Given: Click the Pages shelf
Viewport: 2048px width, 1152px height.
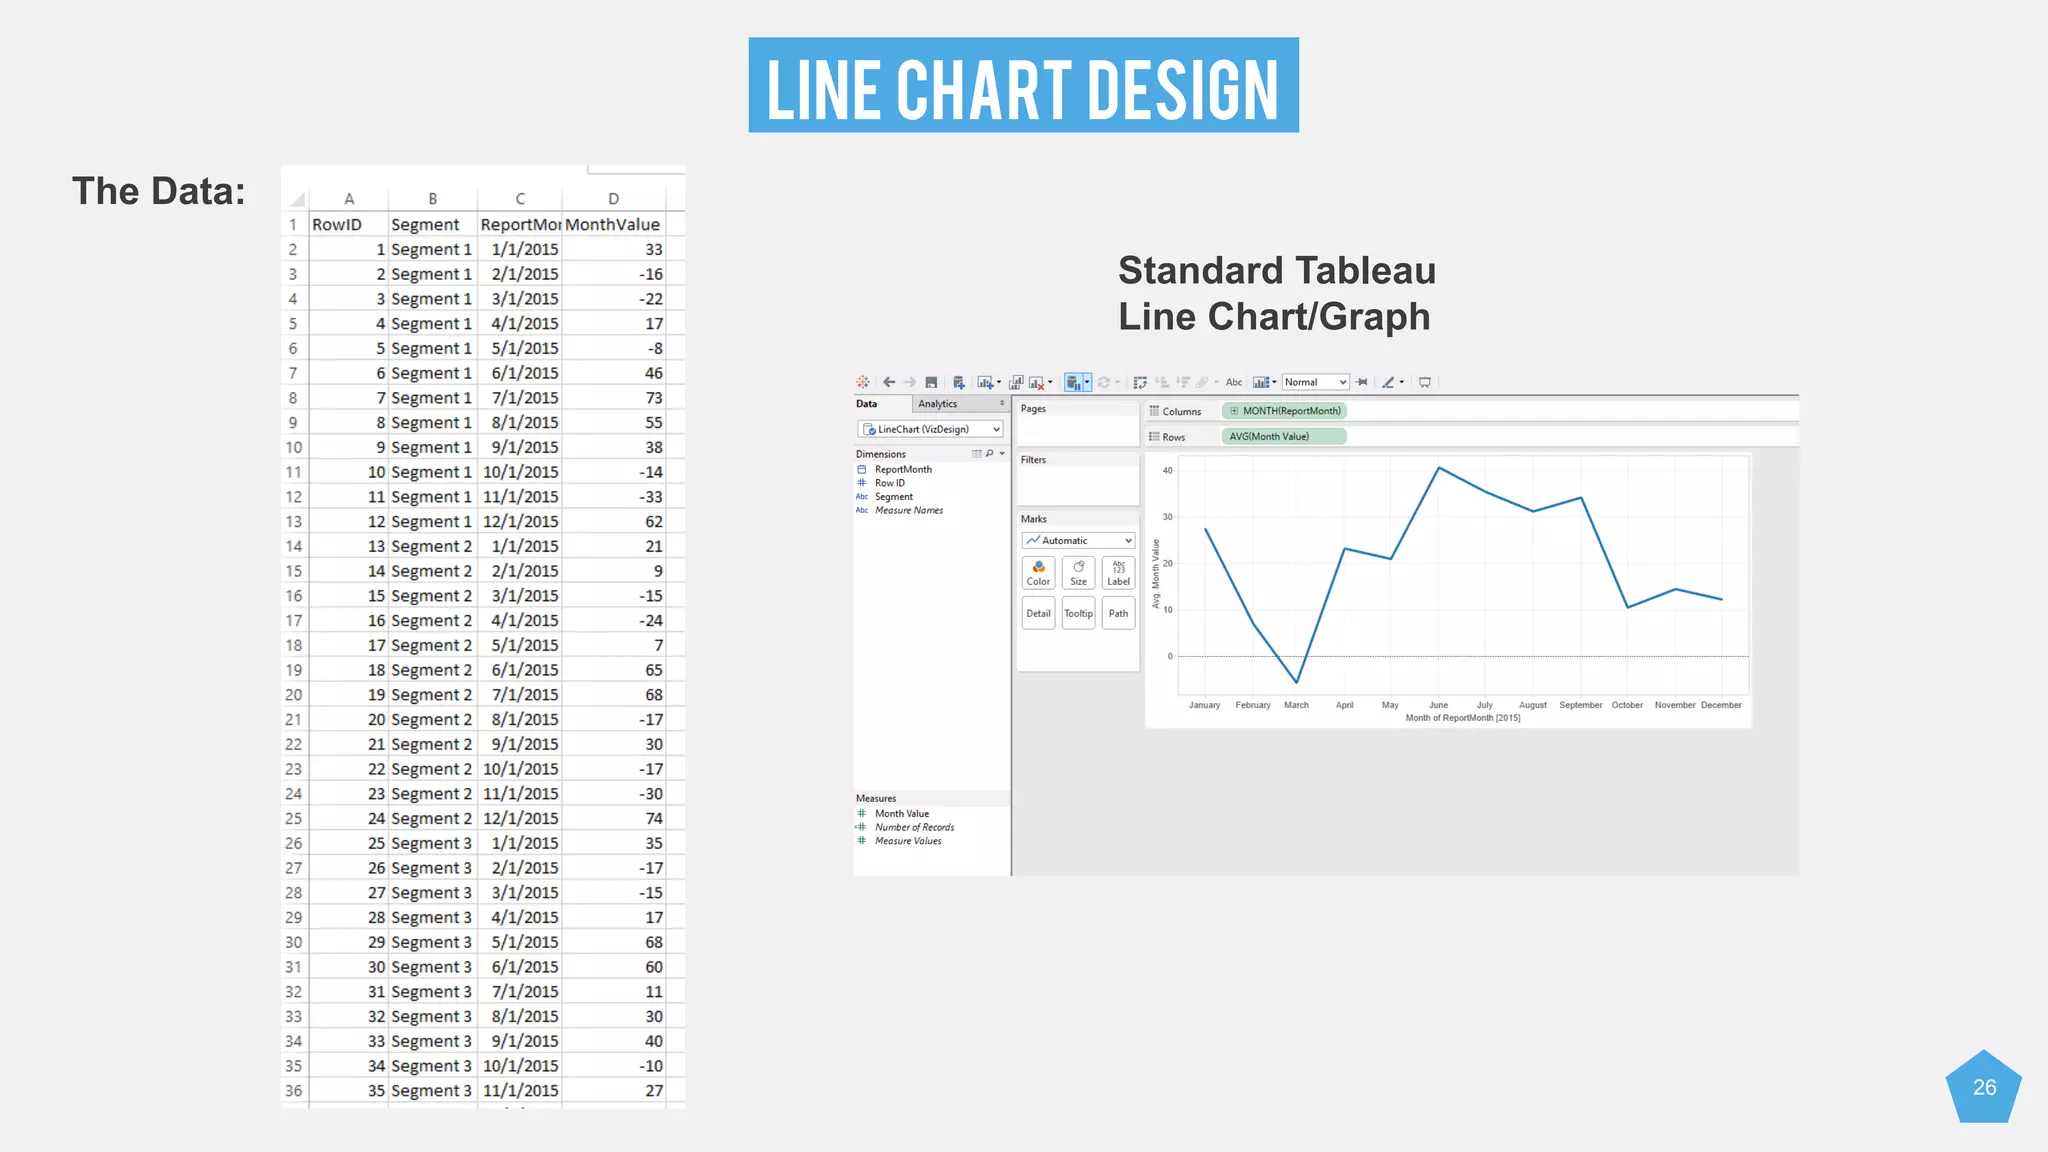Looking at the screenshot, I should pyautogui.click(x=1078, y=424).
